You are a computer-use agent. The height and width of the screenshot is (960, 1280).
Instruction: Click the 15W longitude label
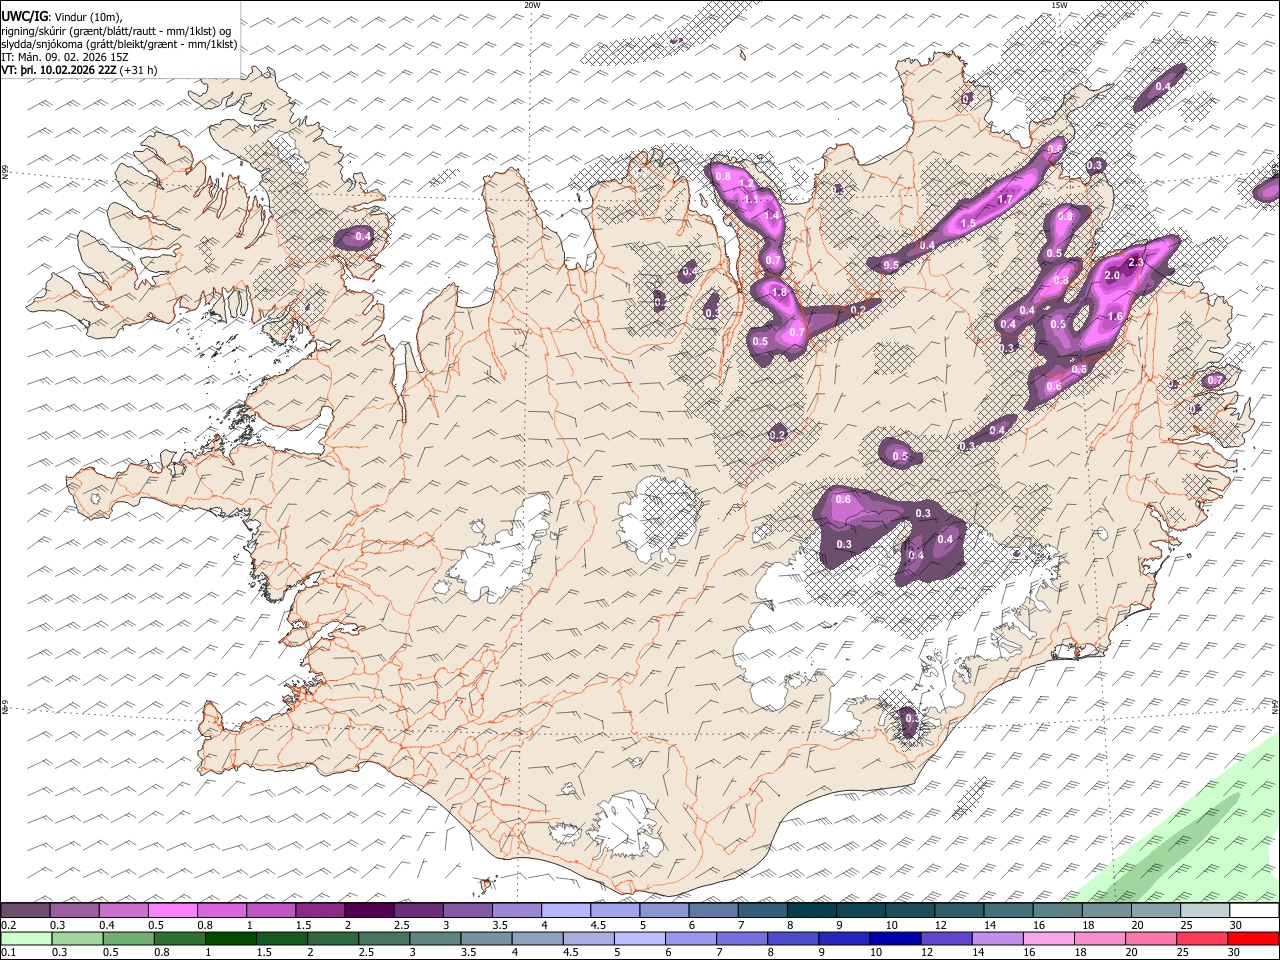pyautogui.click(x=1059, y=5)
